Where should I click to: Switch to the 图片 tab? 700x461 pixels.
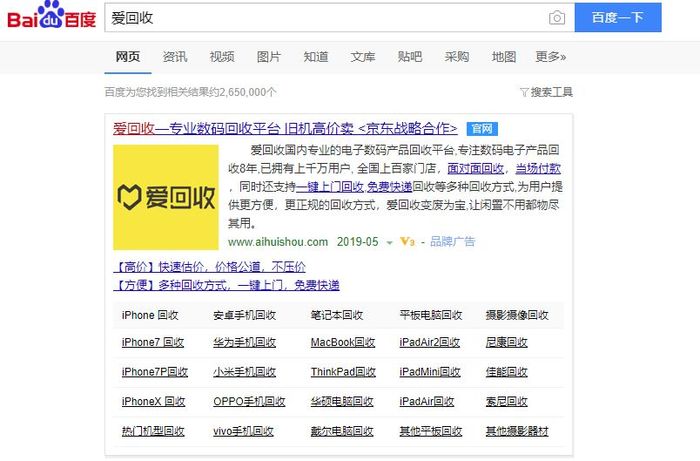pos(269,57)
